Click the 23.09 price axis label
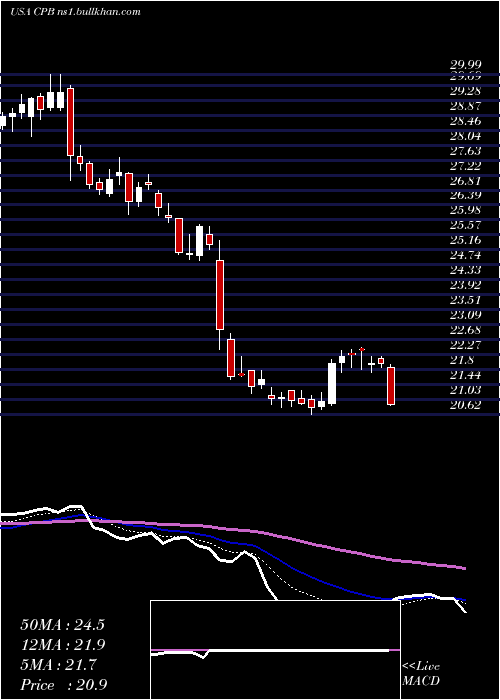The height and width of the screenshot is (700, 500). [465, 316]
